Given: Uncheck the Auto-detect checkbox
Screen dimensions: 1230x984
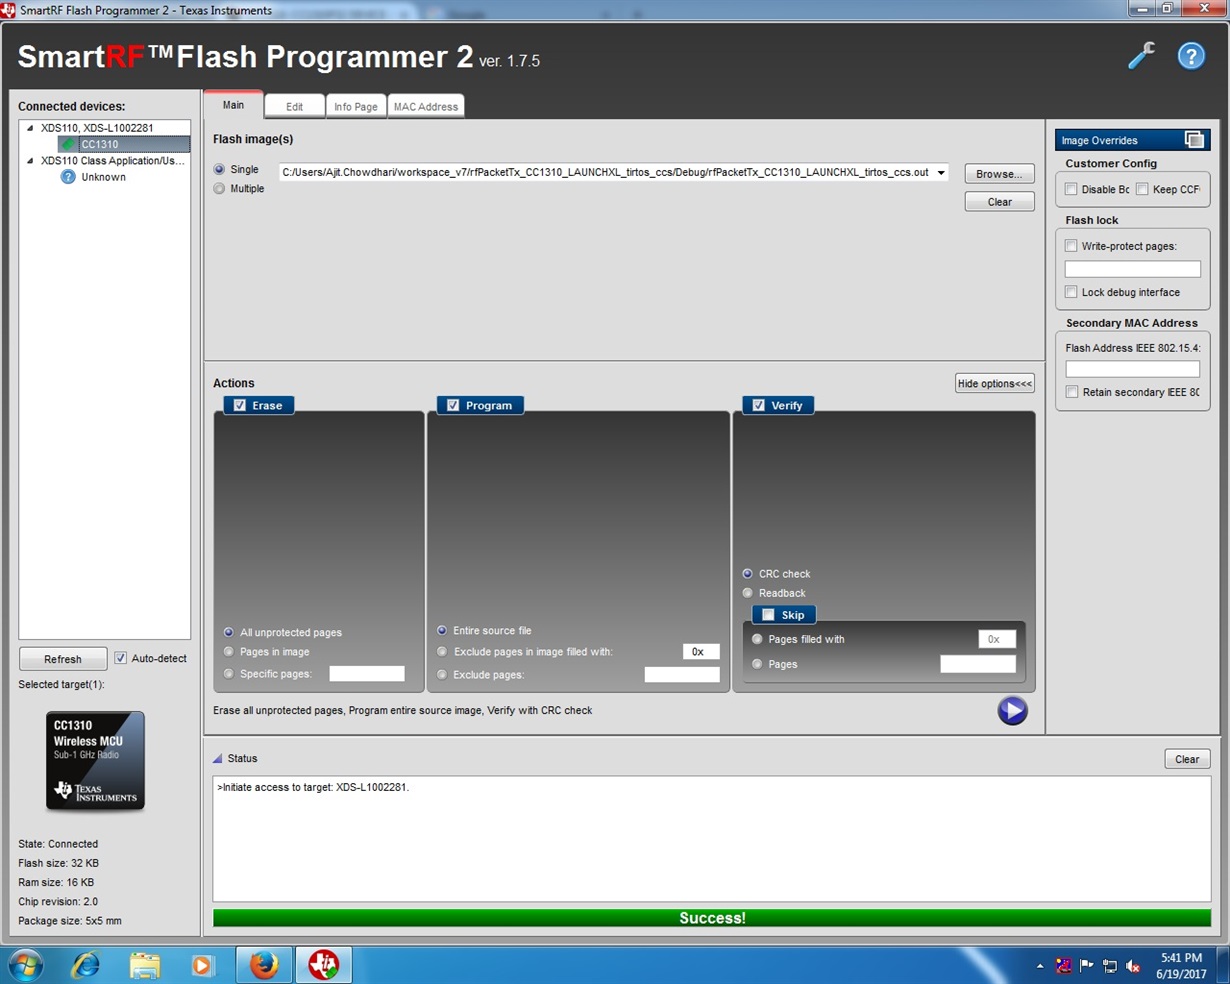Looking at the screenshot, I should pyautogui.click(x=120, y=658).
